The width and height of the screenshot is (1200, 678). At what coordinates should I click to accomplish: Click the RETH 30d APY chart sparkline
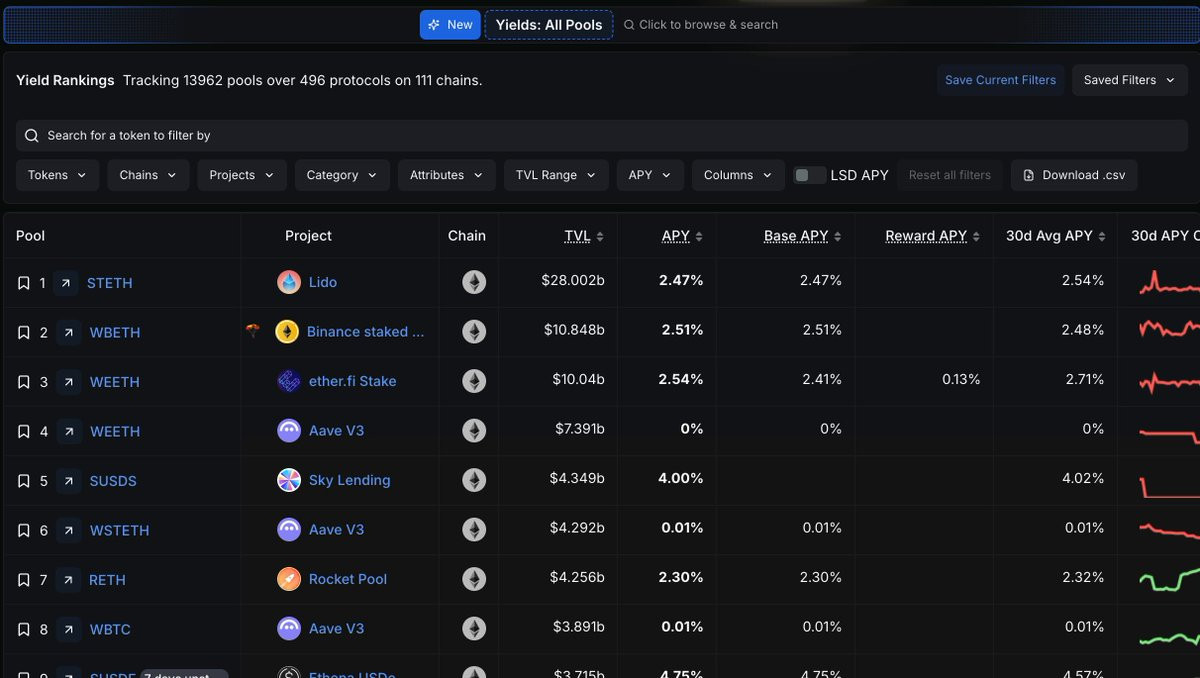[x=1169, y=579]
